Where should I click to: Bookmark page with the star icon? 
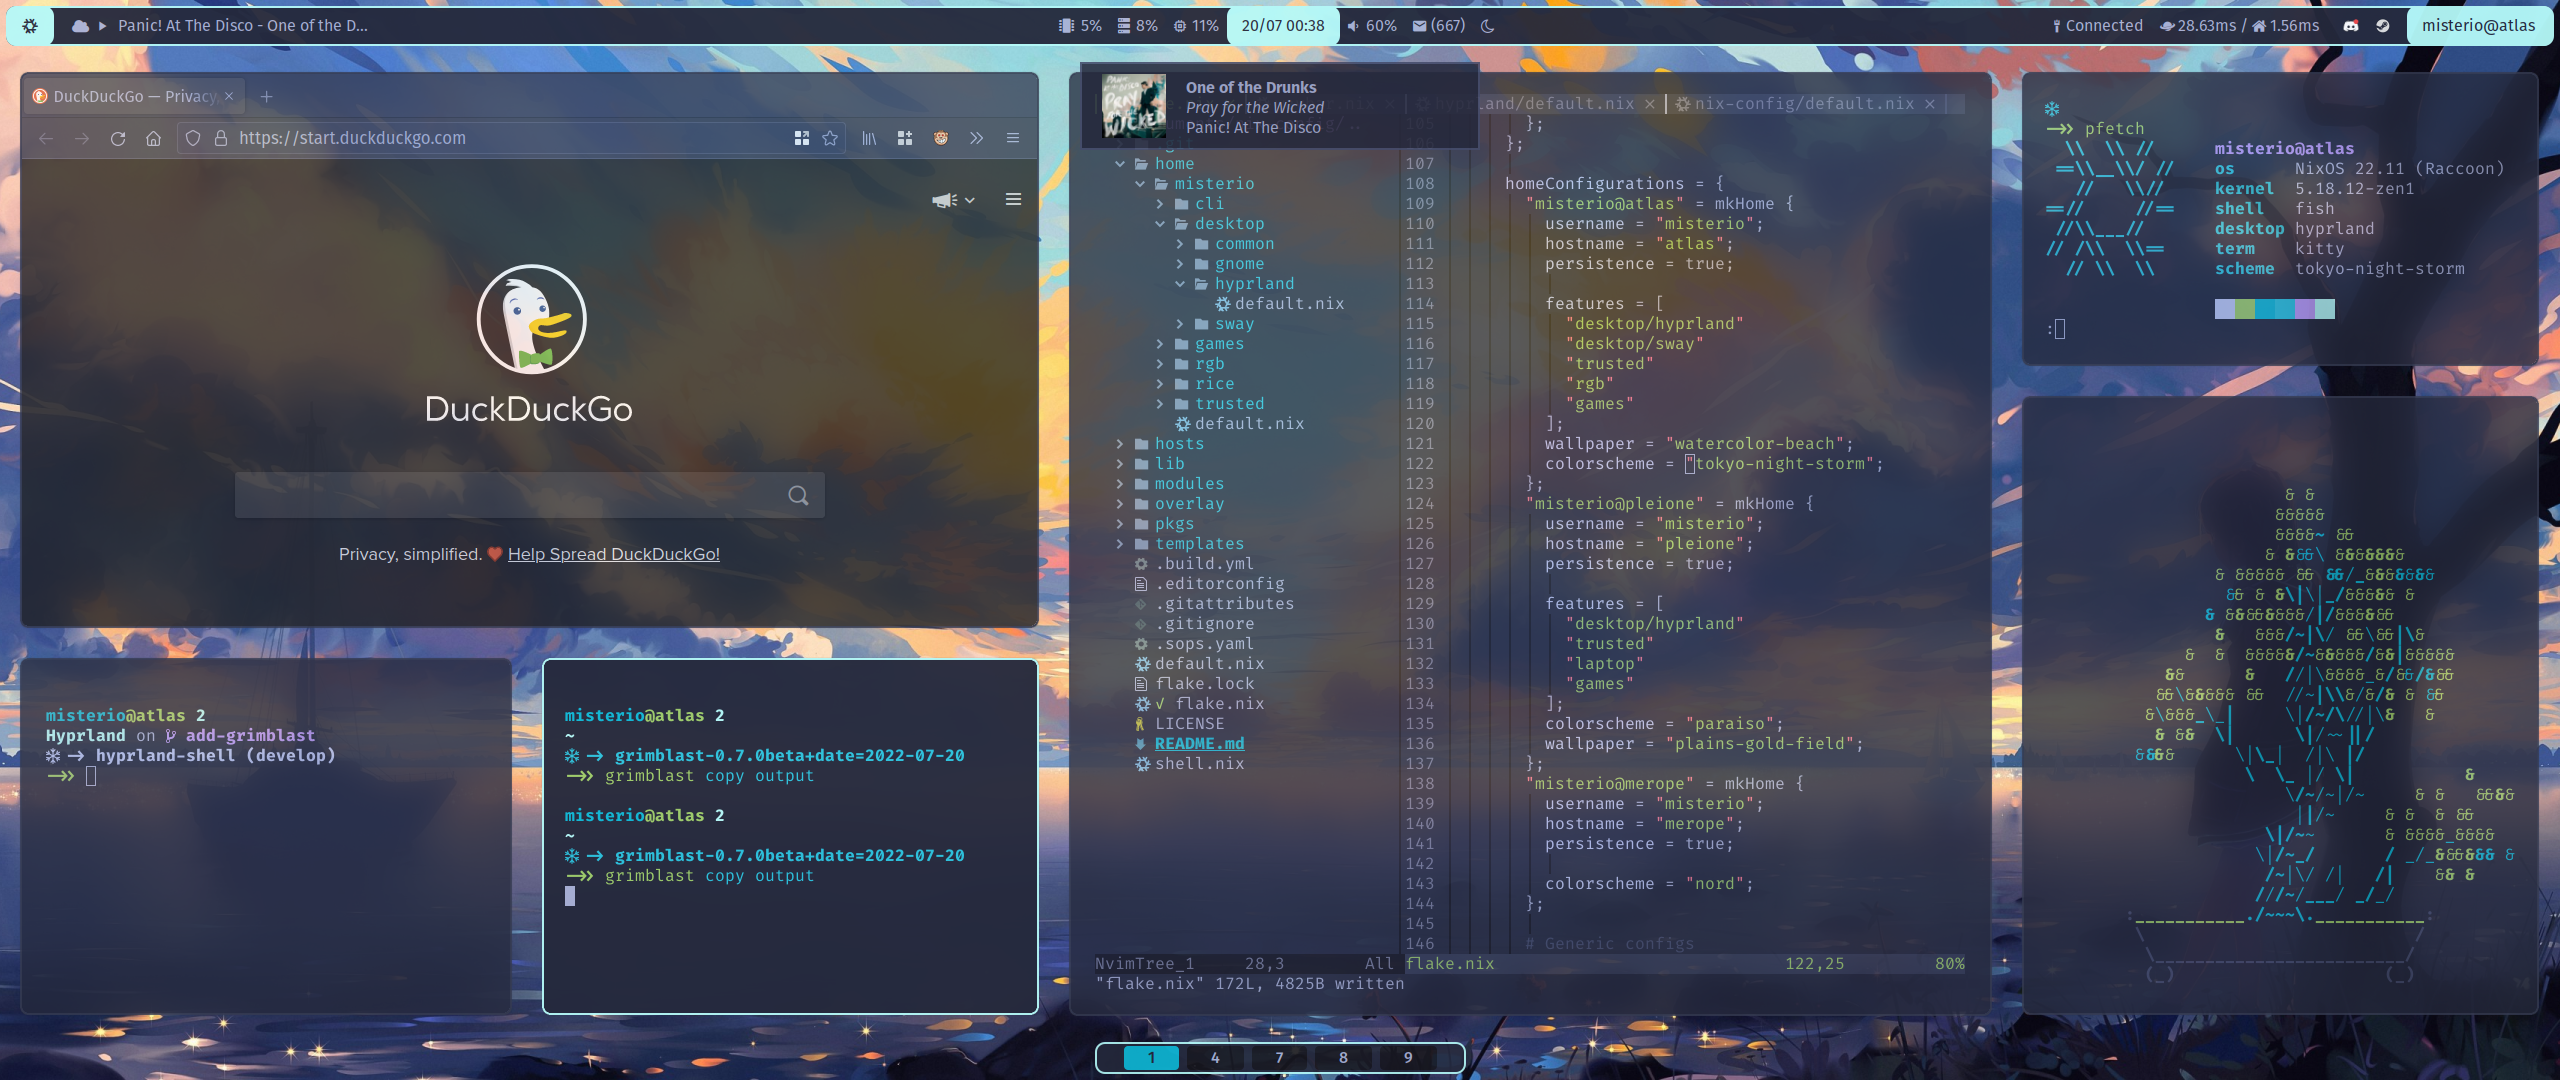pyautogui.click(x=830, y=138)
